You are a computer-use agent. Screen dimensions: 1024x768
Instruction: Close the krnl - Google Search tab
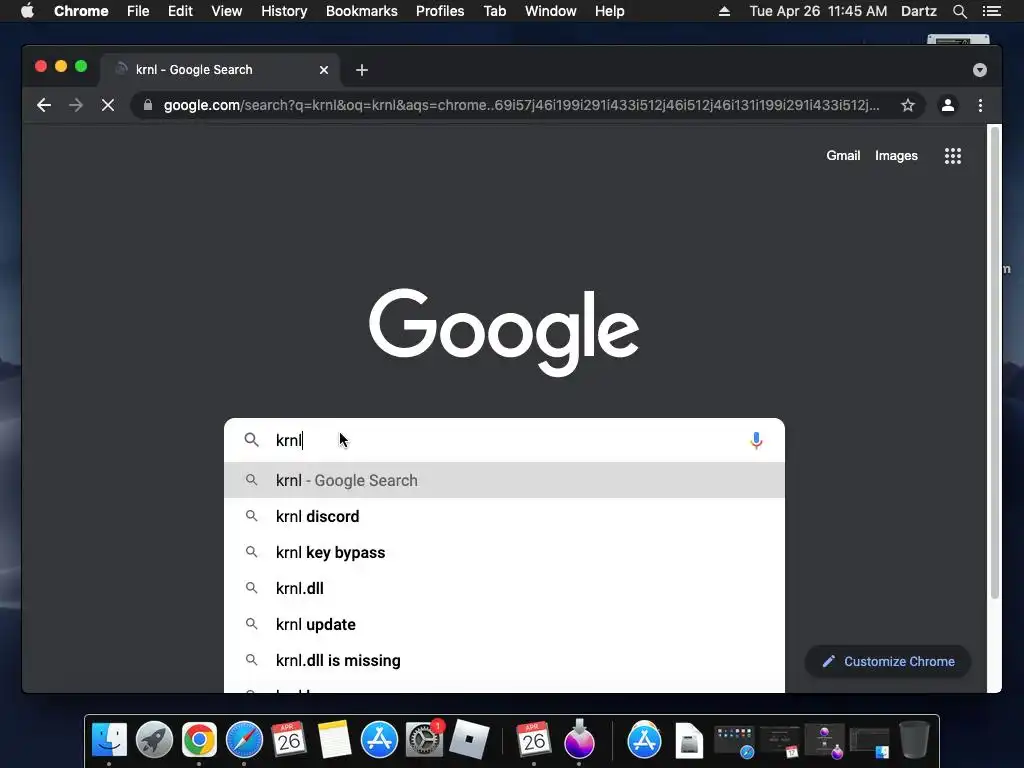point(324,70)
